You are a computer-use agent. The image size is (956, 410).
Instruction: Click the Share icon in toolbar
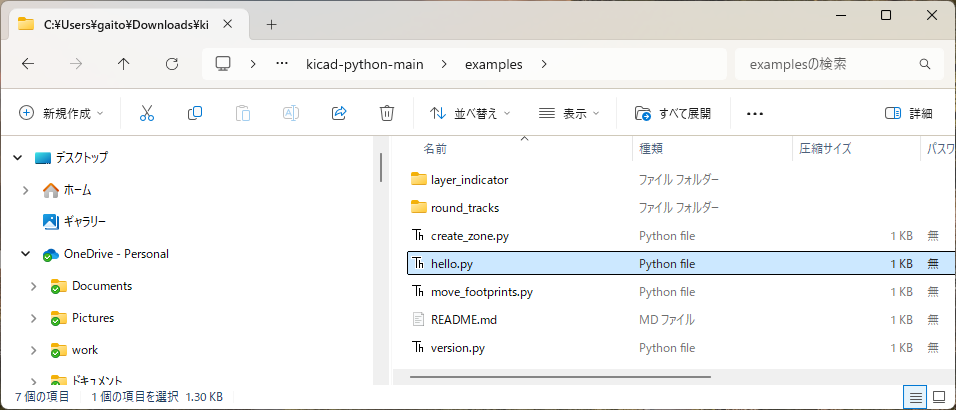(x=339, y=113)
